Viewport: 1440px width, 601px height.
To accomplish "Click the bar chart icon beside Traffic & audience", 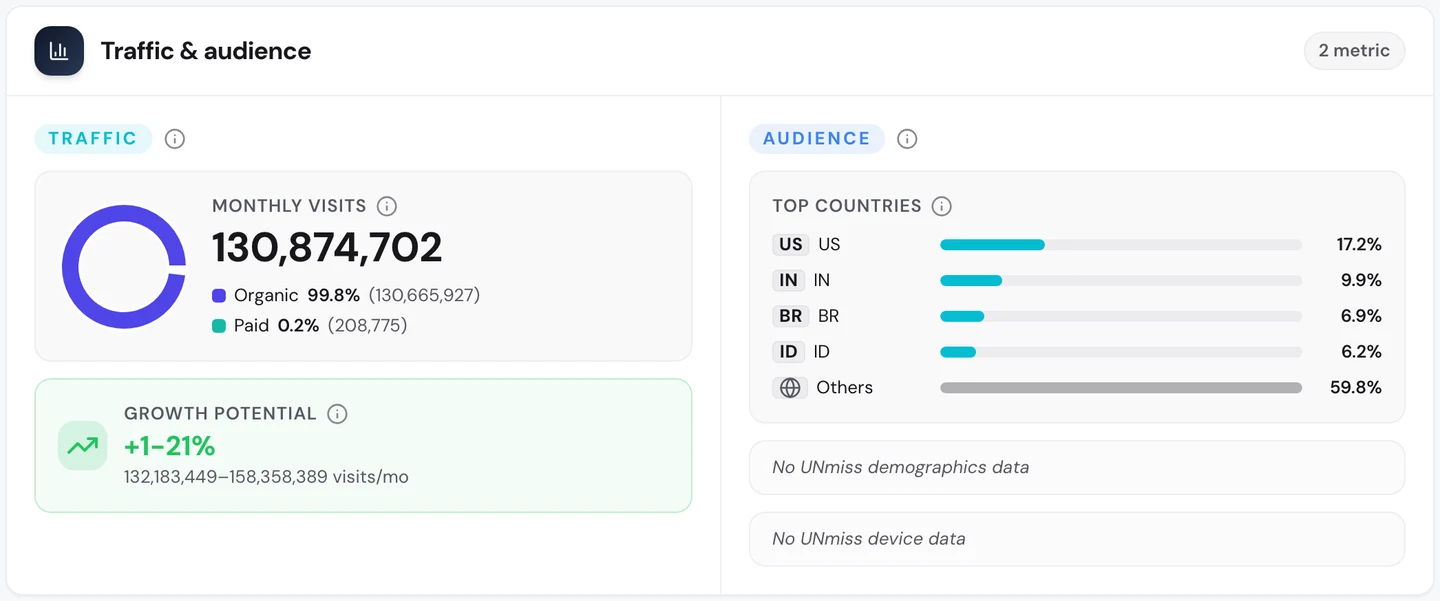I will point(59,51).
